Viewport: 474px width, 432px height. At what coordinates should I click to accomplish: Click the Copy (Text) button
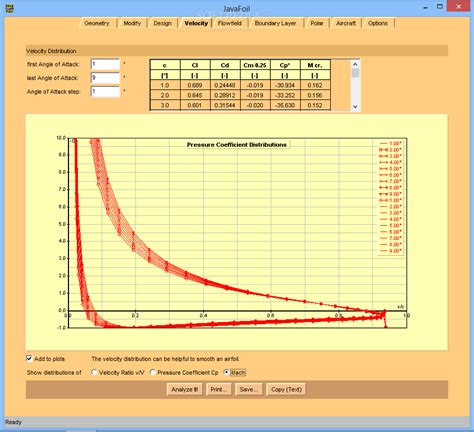pyautogui.click(x=286, y=389)
